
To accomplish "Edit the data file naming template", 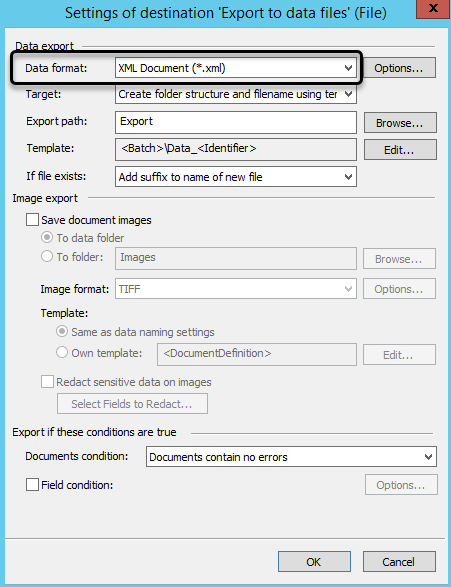I will click(400, 150).
